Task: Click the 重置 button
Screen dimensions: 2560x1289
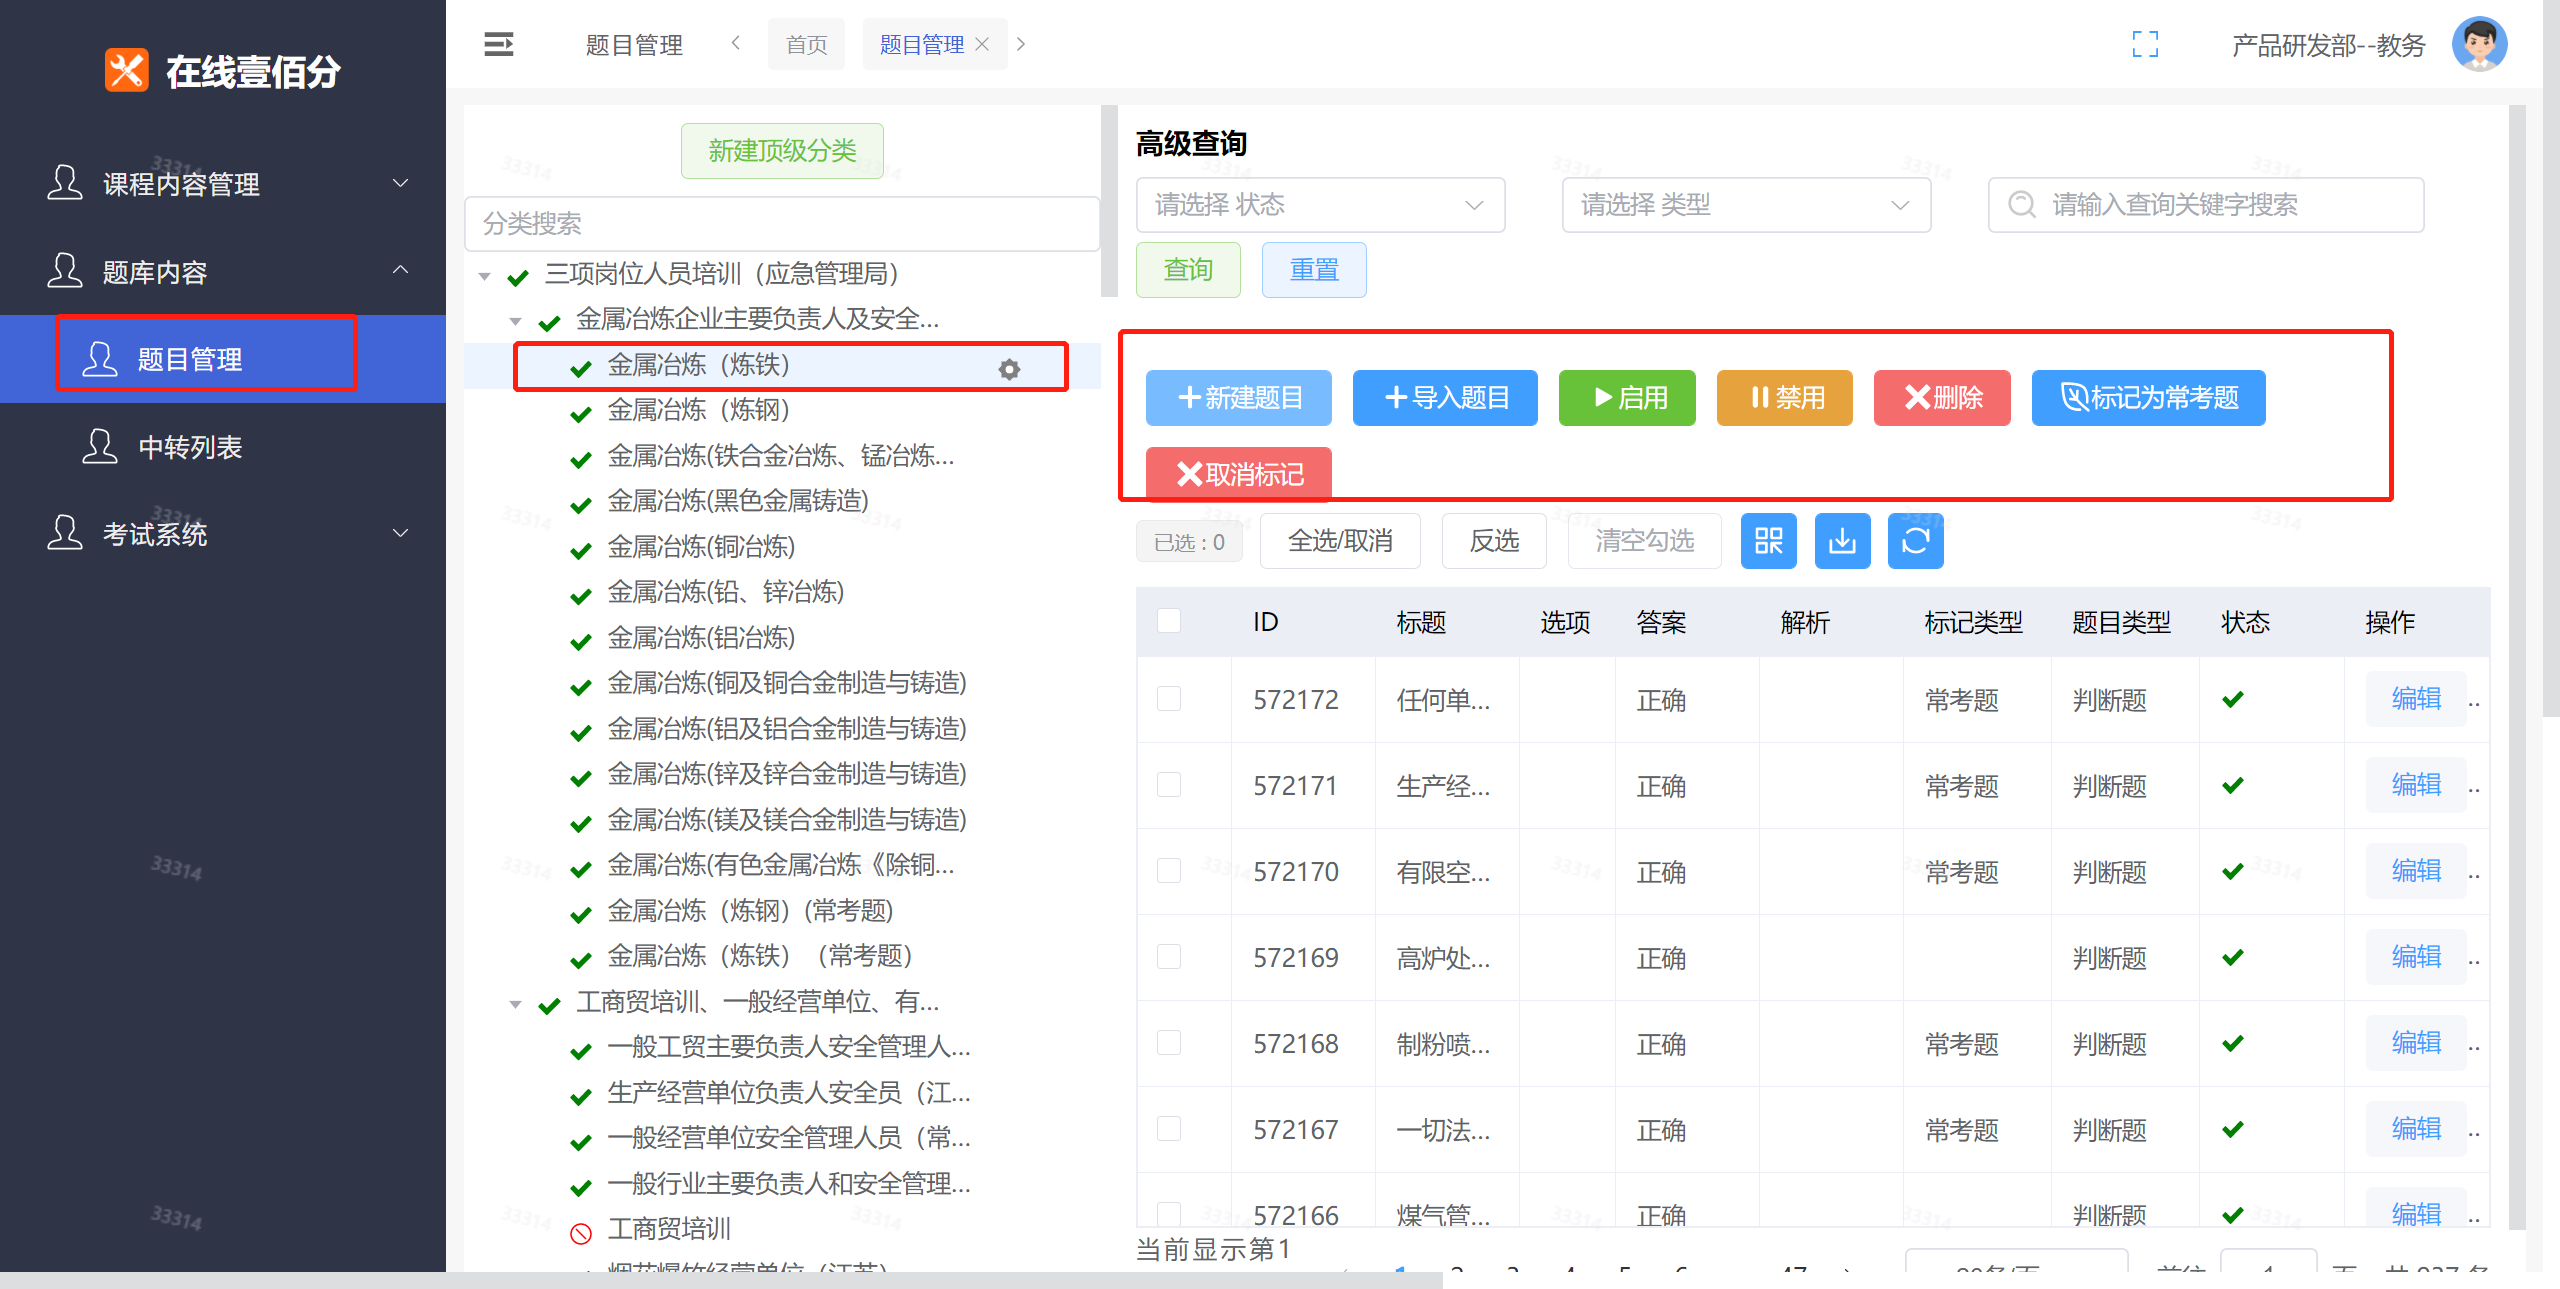Action: (1314, 269)
